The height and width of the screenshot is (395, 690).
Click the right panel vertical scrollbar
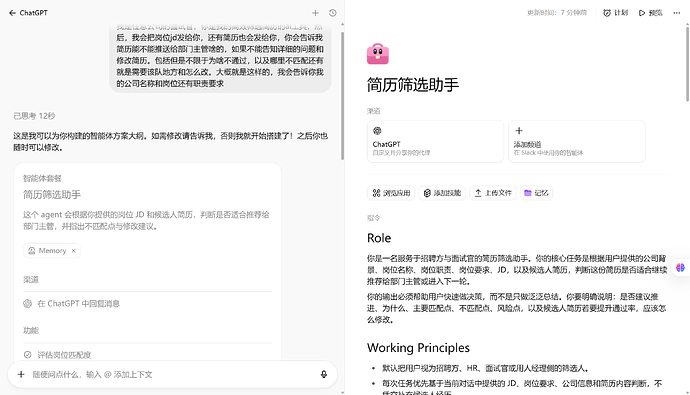click(x=687, y=64)
